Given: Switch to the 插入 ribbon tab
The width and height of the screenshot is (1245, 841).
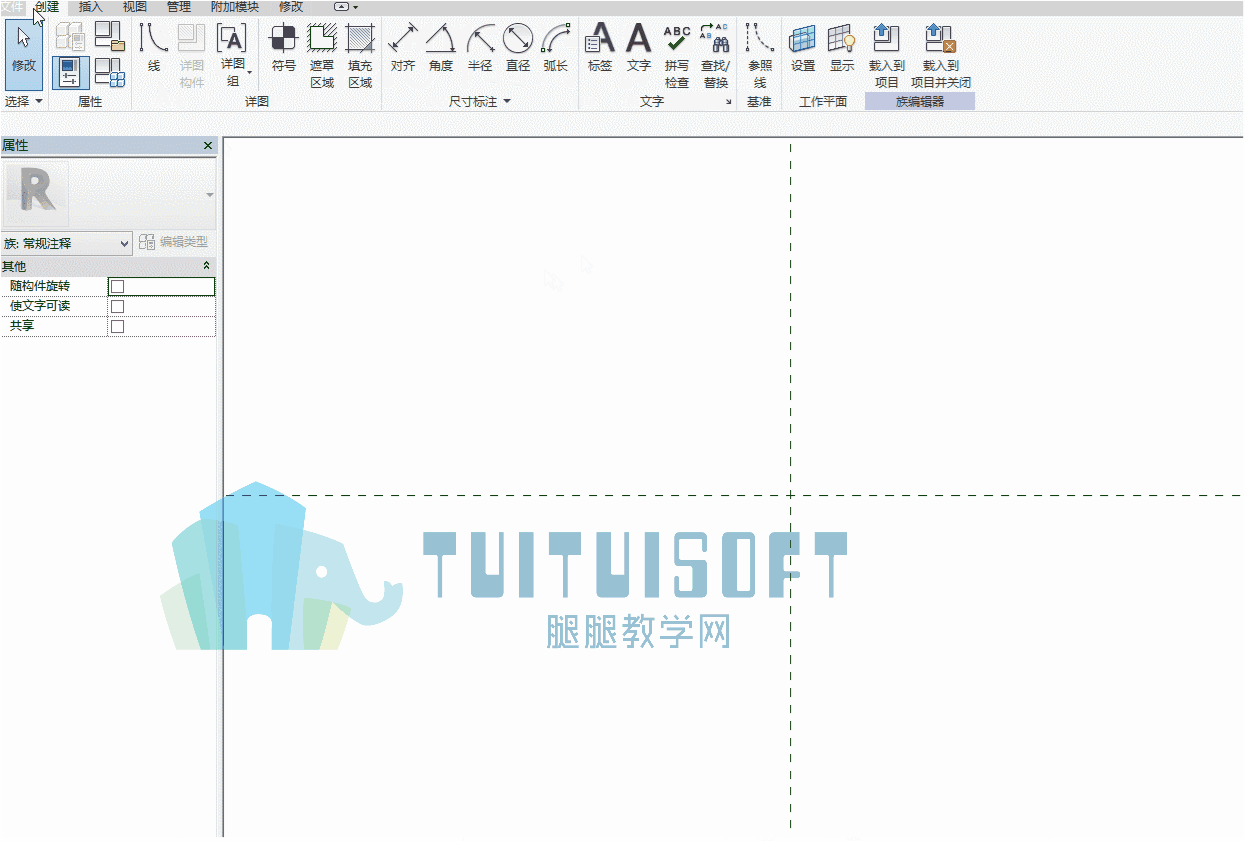Looking at the screenshot, I should click(x=91, y=7).
